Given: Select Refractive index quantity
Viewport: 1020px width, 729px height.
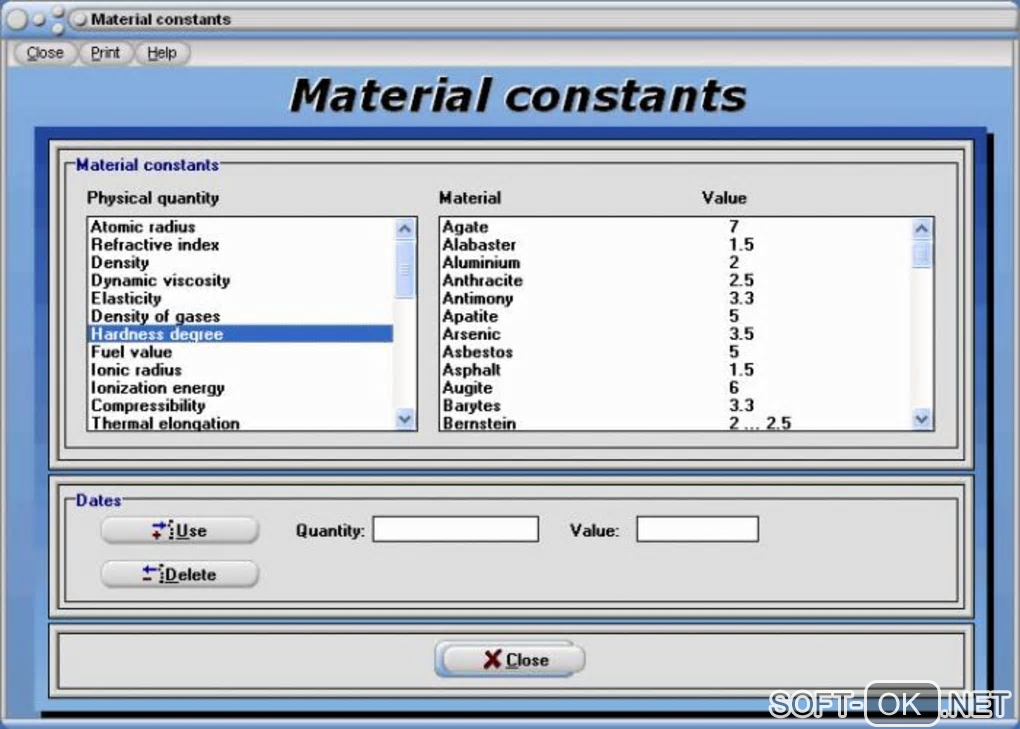Looking at the screenshot, I should pyautogui.click(x=240, y=245).
